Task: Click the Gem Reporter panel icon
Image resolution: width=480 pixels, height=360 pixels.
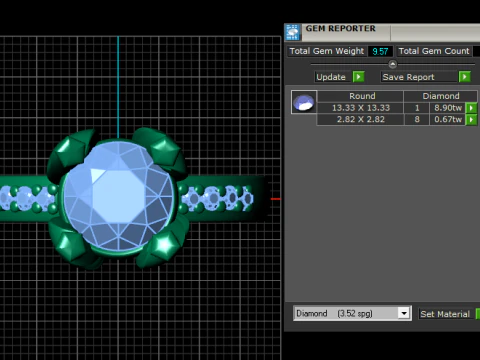Action: [293, 32]
